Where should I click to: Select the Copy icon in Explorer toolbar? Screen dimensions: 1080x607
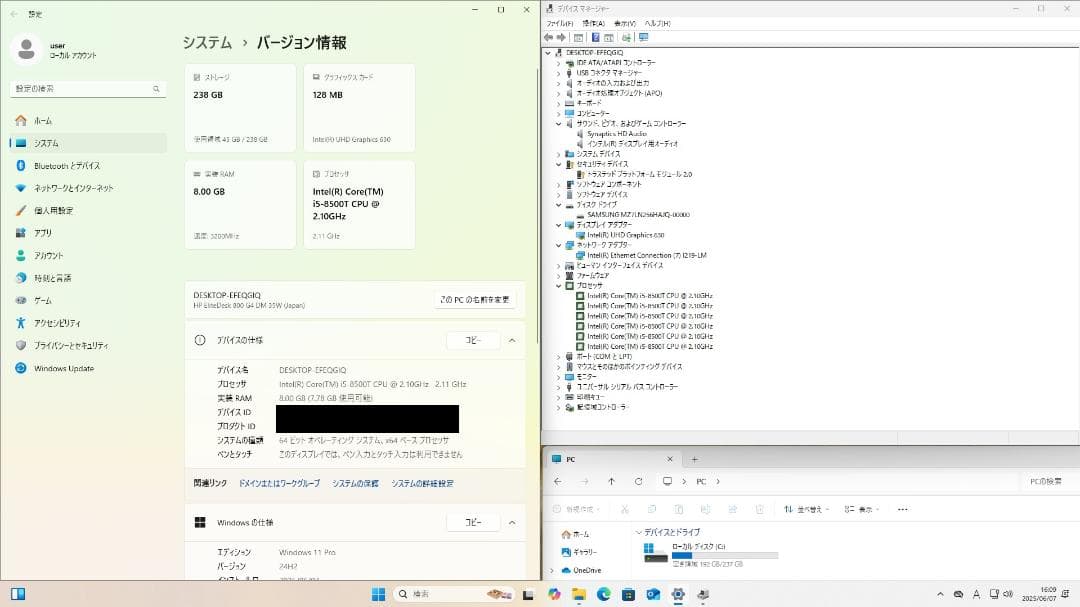pos(652,508)
